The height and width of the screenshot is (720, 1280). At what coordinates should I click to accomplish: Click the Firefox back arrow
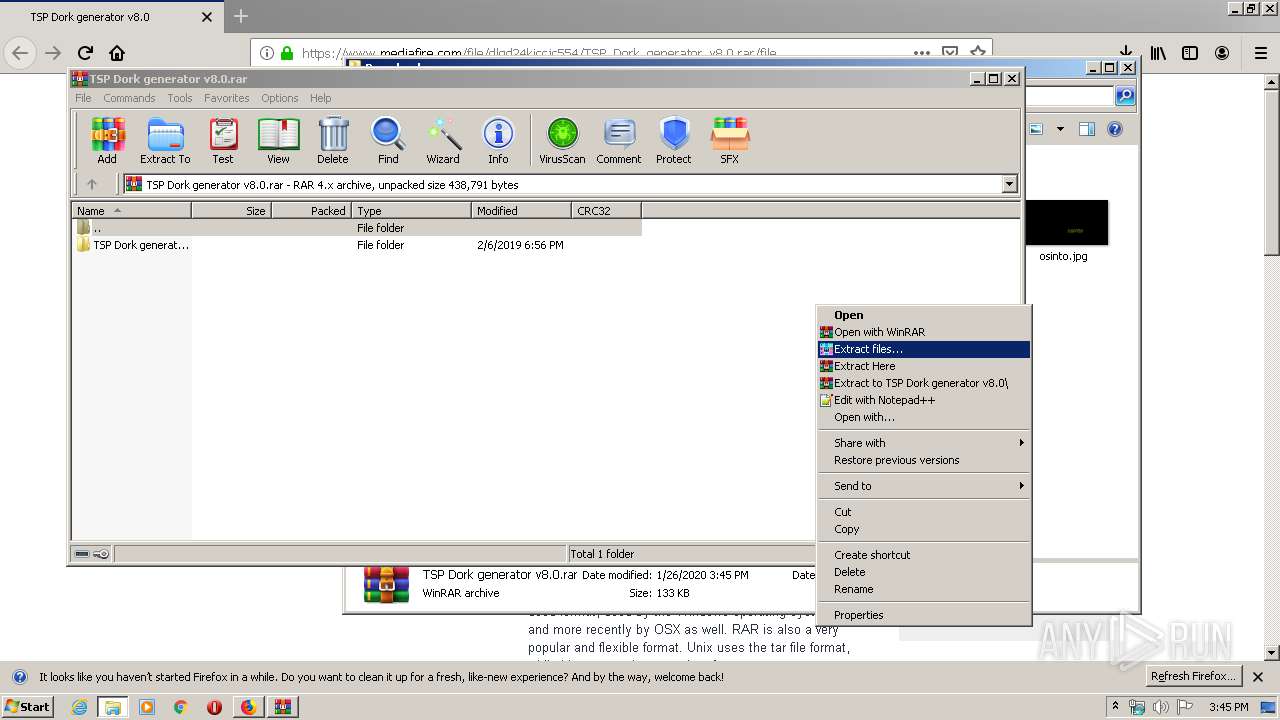[x=20, y=53]
